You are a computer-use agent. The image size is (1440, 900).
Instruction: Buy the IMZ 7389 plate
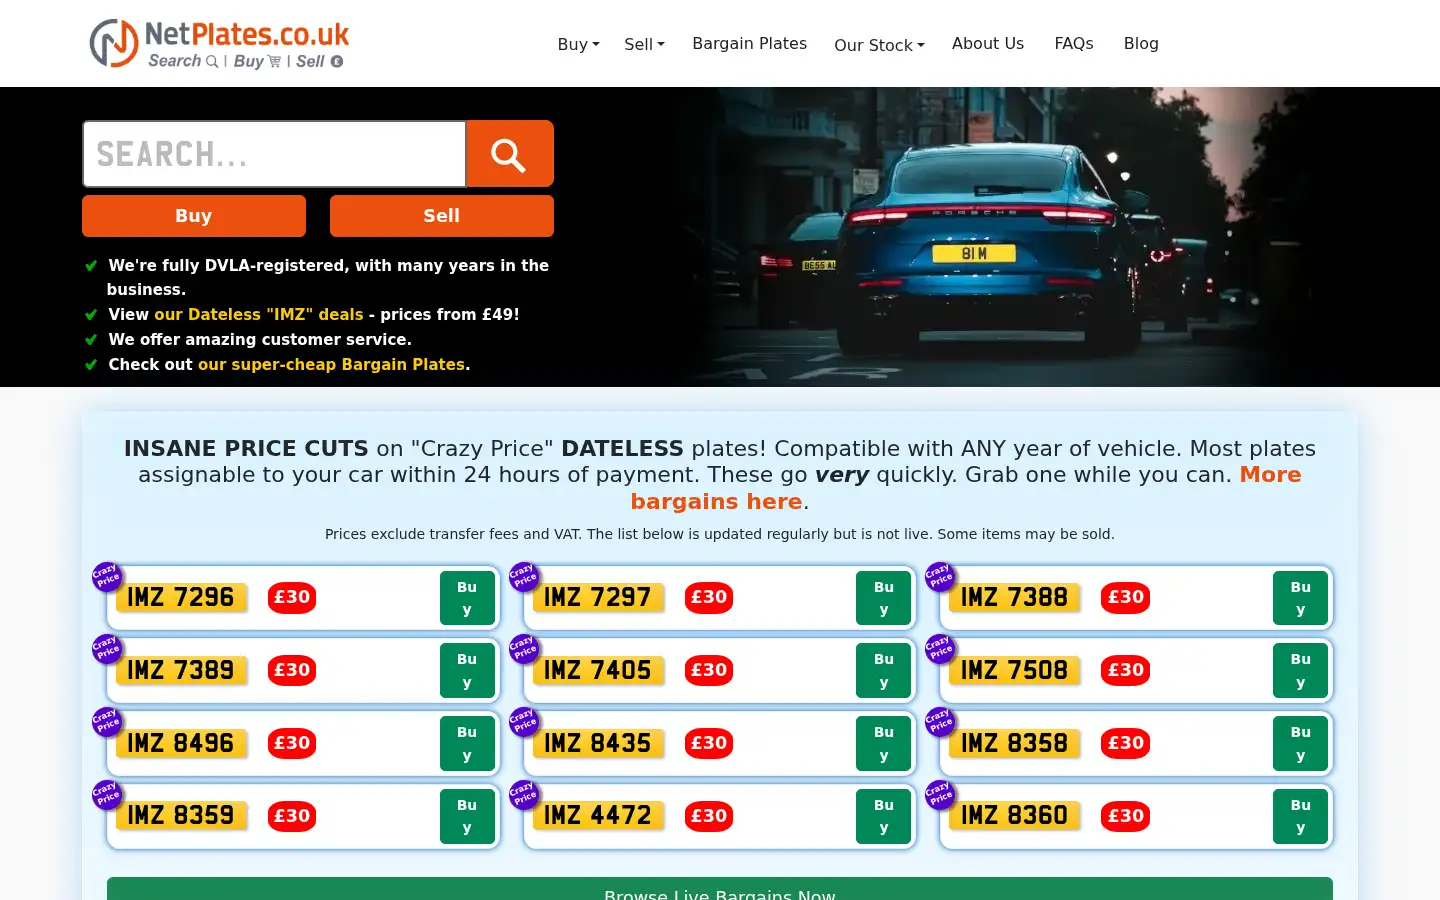click(467, 670)
